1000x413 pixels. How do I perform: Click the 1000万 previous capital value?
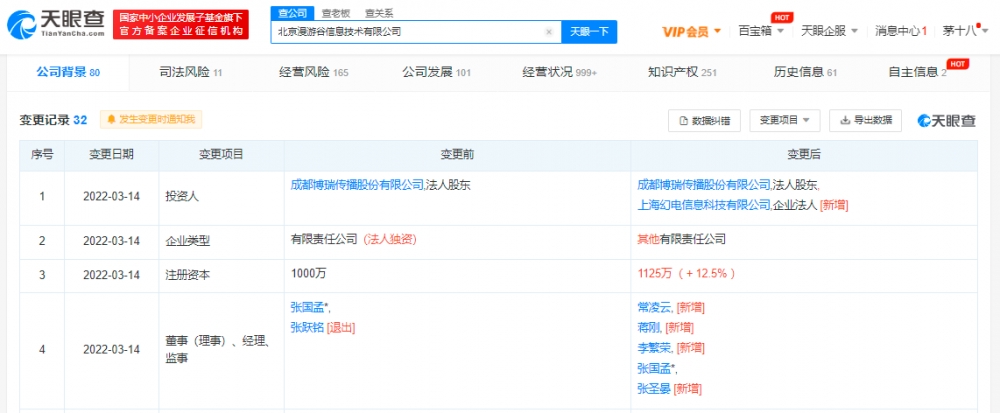[309, 273]
